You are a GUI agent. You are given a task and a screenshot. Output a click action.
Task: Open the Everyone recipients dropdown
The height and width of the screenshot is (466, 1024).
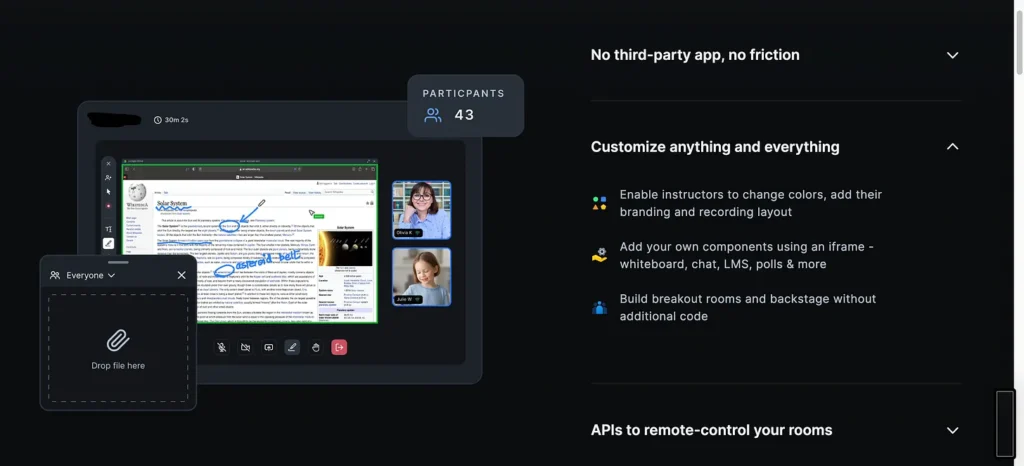tap(83, 275)
